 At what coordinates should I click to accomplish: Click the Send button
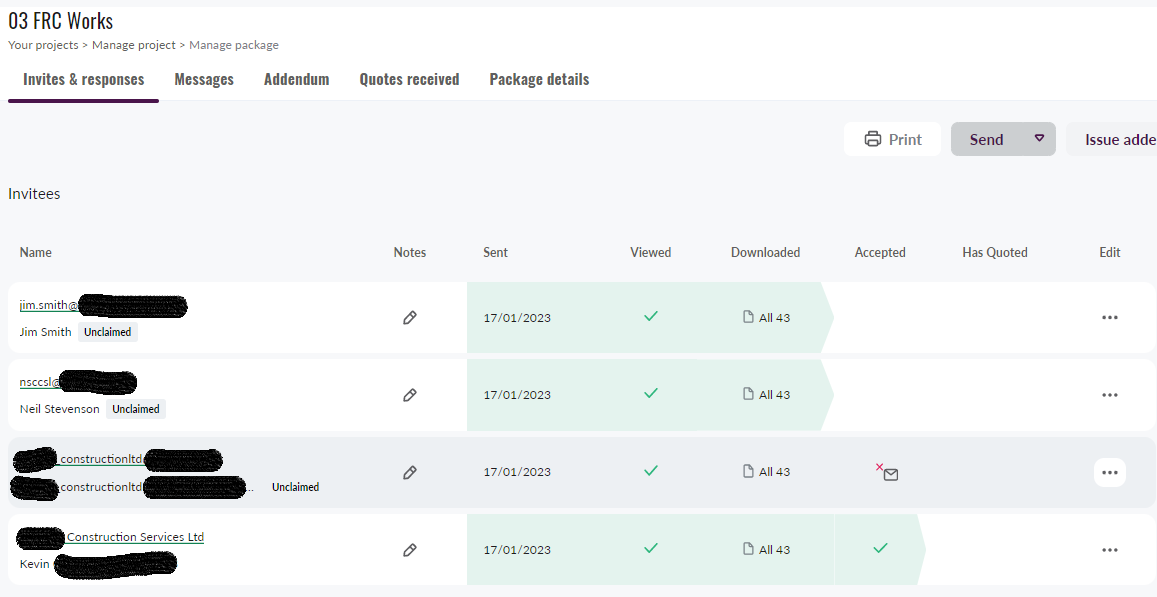coord(986,139)
